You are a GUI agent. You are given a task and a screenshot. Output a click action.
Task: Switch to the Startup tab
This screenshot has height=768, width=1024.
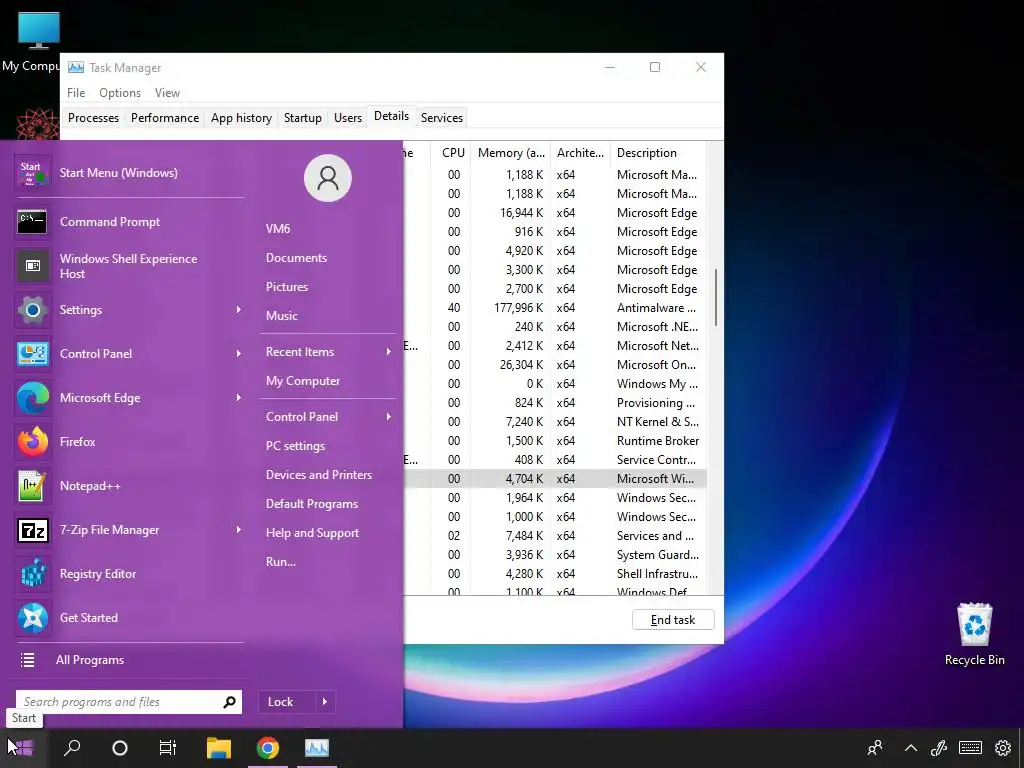coord(302,118)
